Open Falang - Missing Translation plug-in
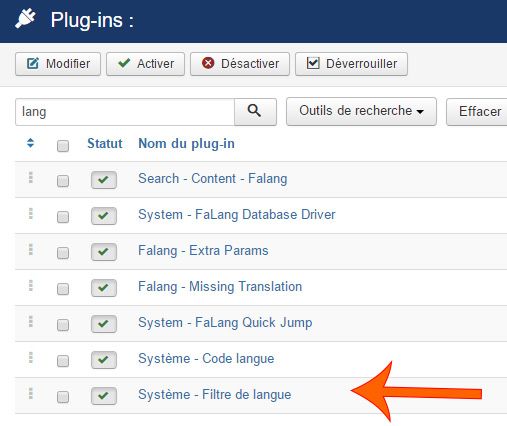The width and height of the screenshot is (507, 426). pos(220,287)
